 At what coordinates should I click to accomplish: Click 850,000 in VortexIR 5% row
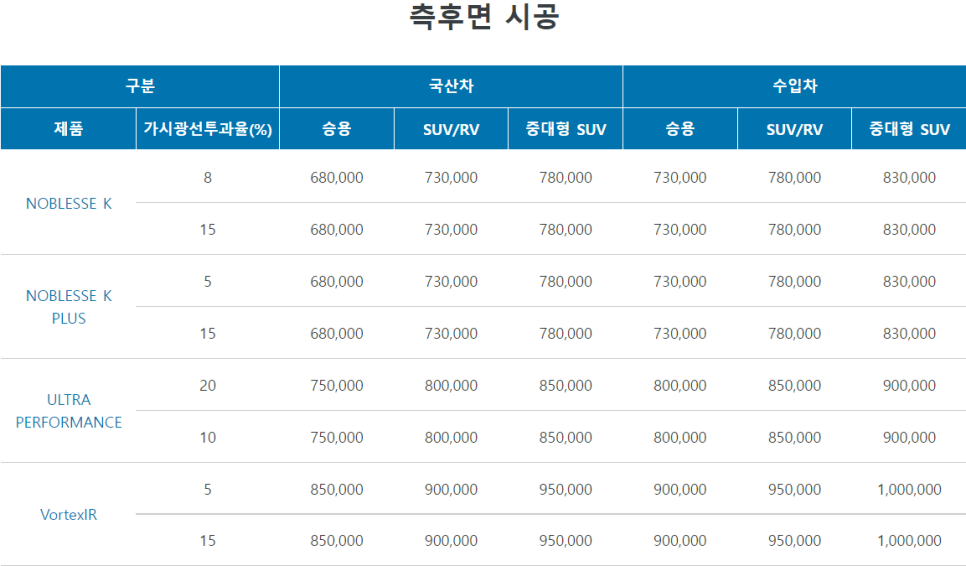click(x=337, y=490)
